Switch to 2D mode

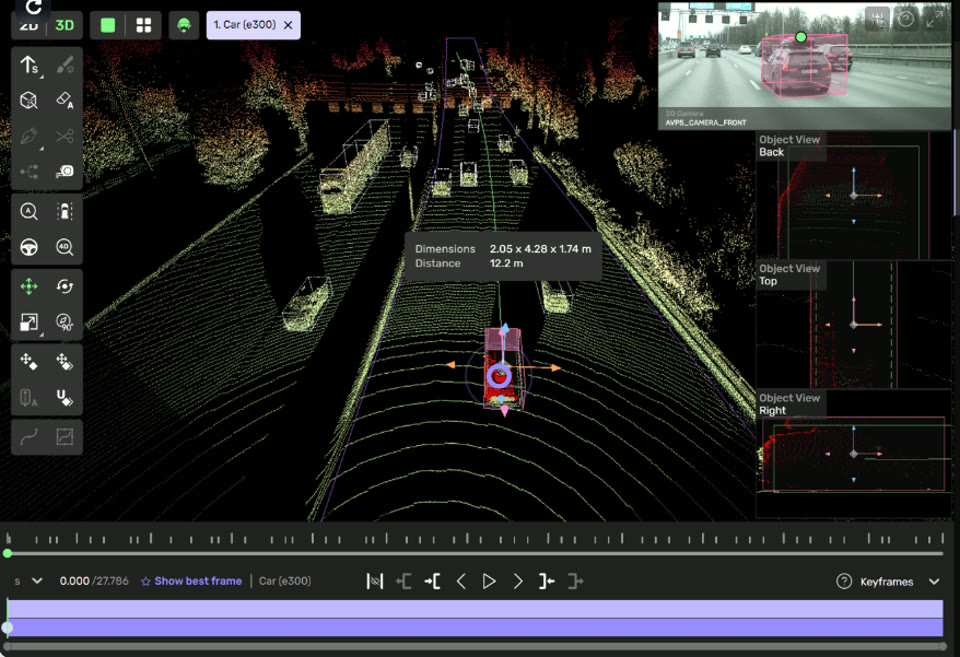pos(28,24)
